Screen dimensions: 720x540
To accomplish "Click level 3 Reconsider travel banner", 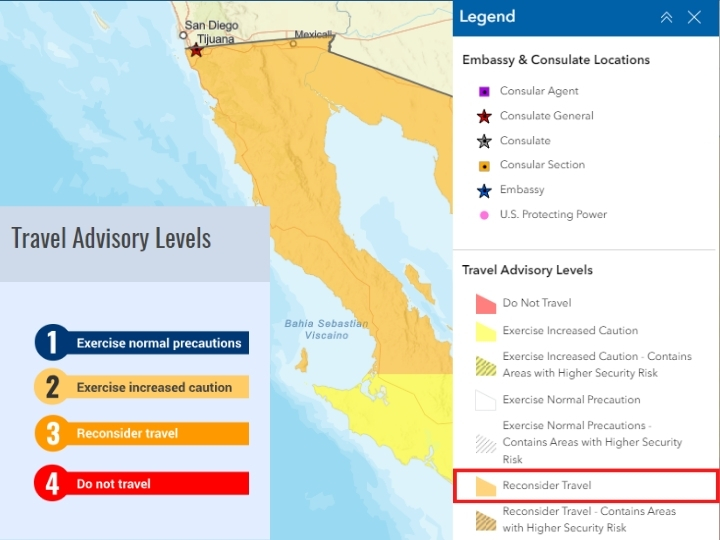I will pos(142,433).
